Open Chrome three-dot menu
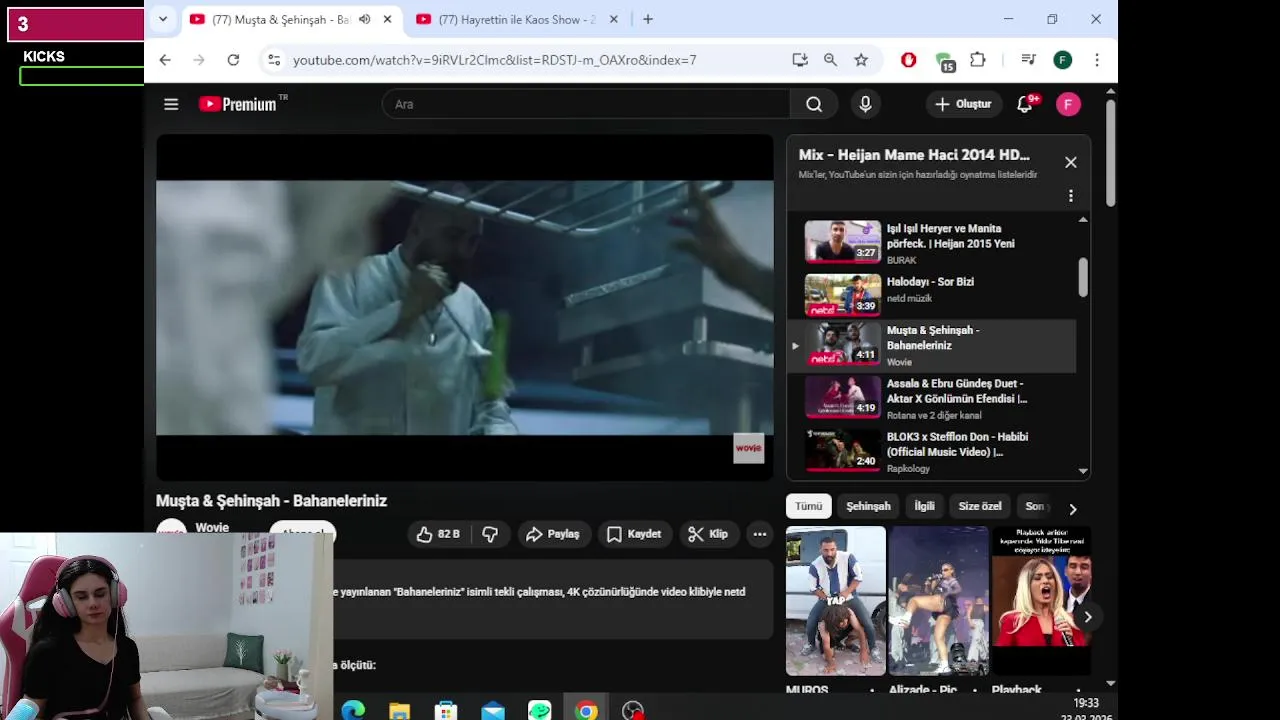The image size is (1280, 720). click(1097, 60)
